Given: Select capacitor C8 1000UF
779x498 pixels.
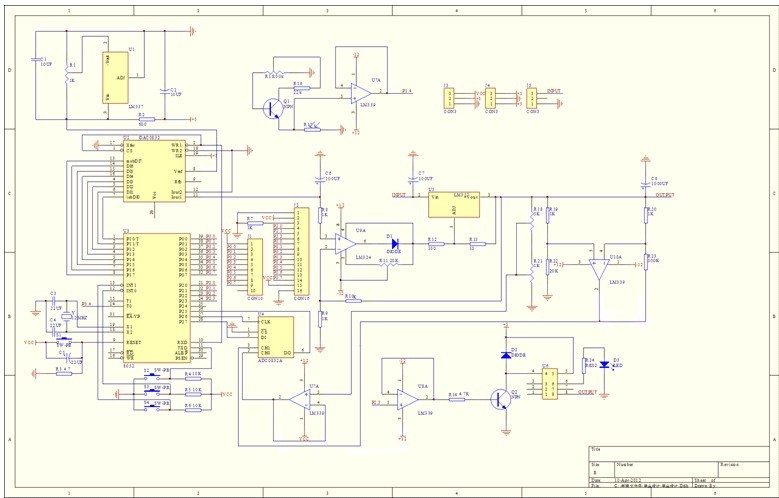Looking at the screenshot, I should [645, 184].
